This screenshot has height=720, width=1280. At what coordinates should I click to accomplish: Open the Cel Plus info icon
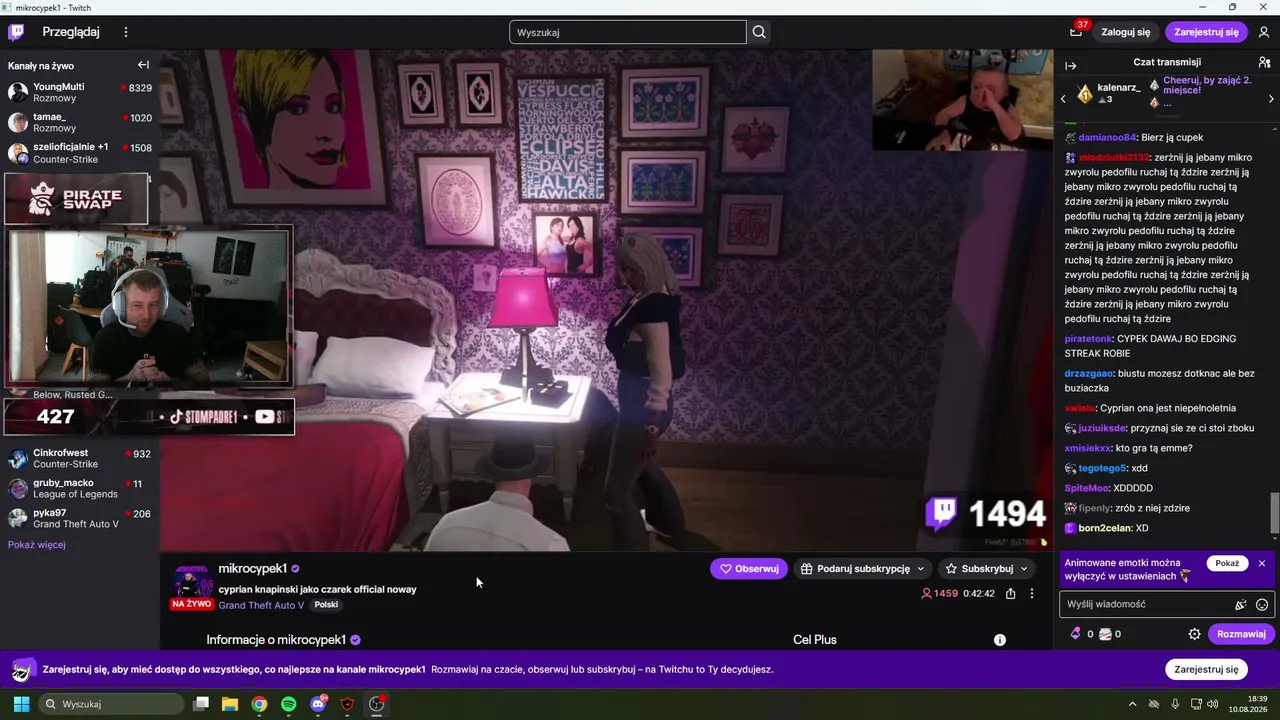coord(999,640)
